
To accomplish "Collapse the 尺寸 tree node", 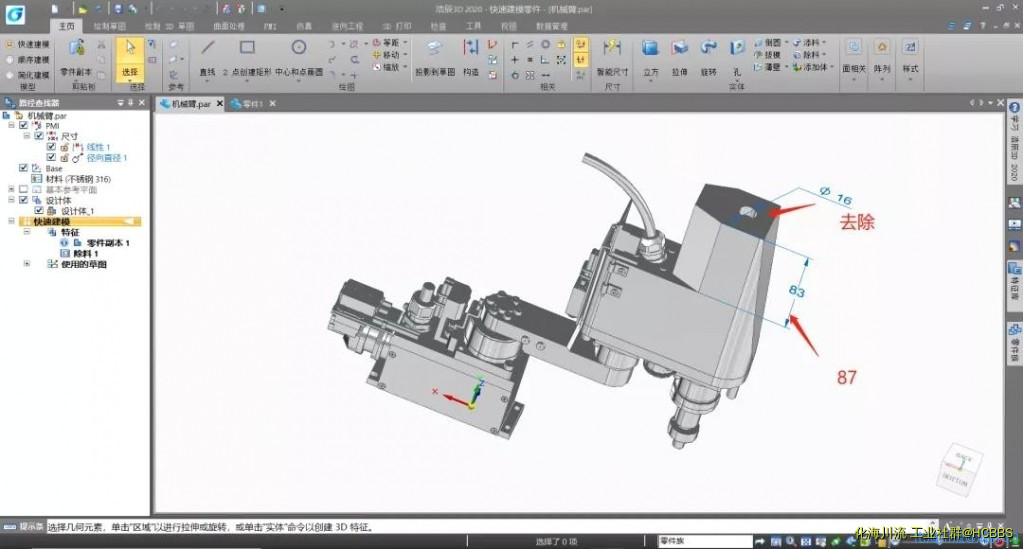I will 27,136.
